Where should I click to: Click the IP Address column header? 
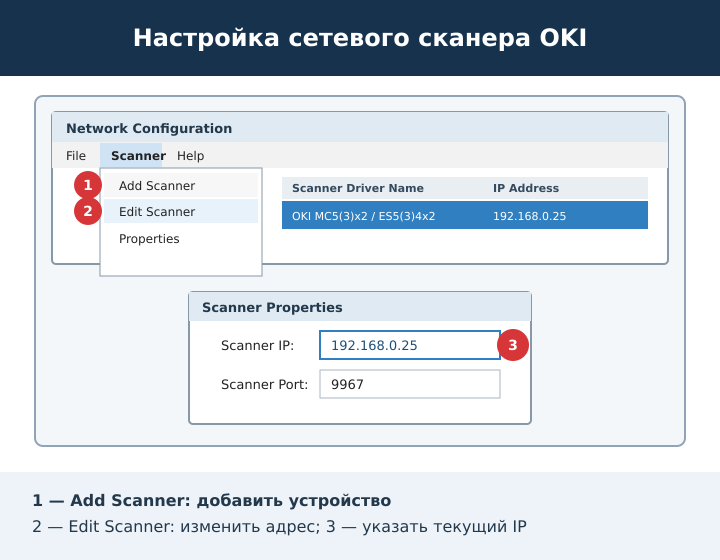pyautogui.click(x=526, y=188)
